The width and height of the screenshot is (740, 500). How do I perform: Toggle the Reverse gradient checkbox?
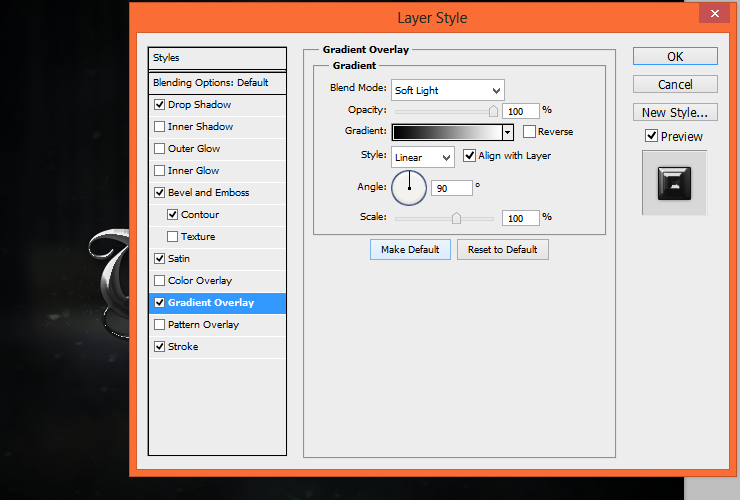[x=529, y=132]
